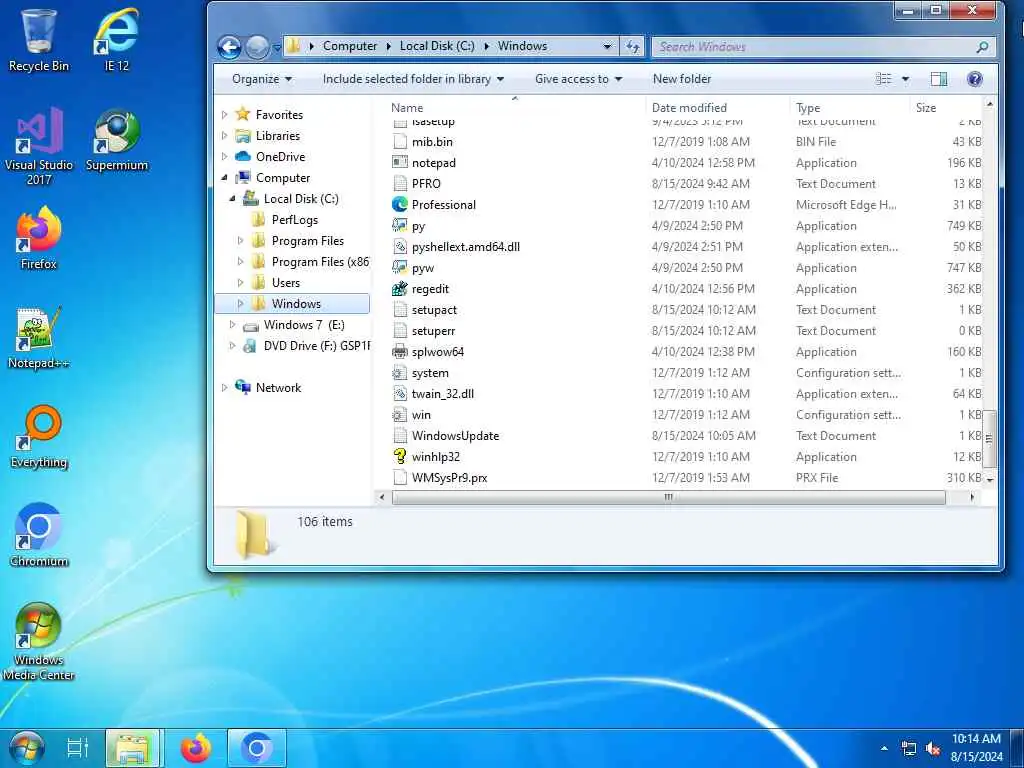Select the splwow64 printer icon
Screen dimensions: 1024x768
[400, 352]
